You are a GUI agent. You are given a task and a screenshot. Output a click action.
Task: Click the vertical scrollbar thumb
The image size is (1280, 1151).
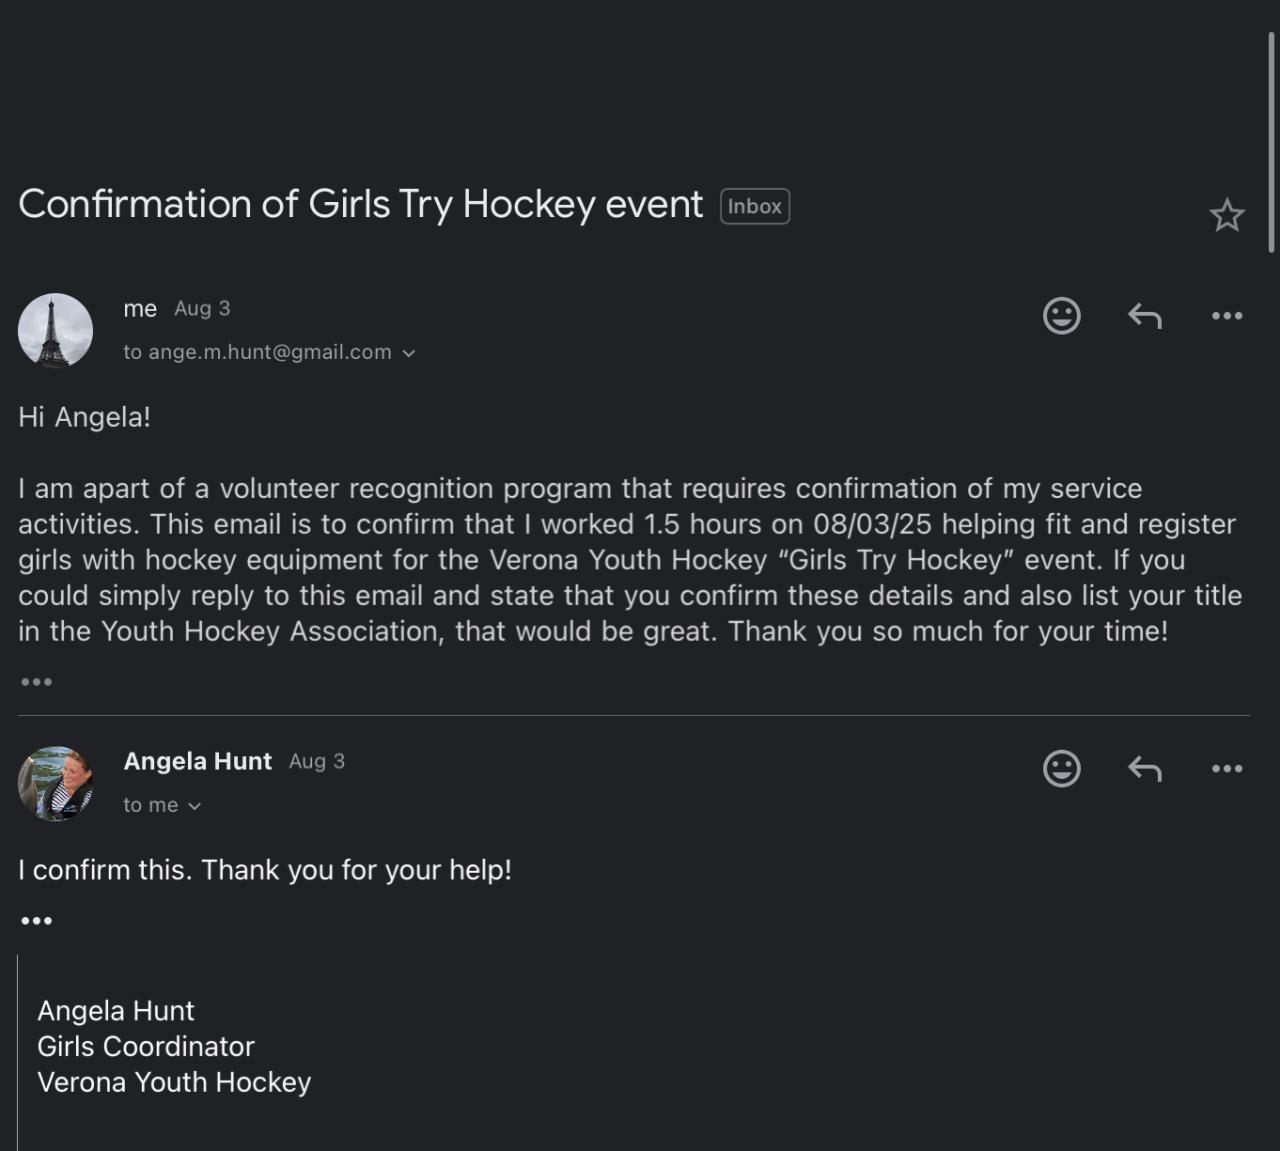point(1271,142)
